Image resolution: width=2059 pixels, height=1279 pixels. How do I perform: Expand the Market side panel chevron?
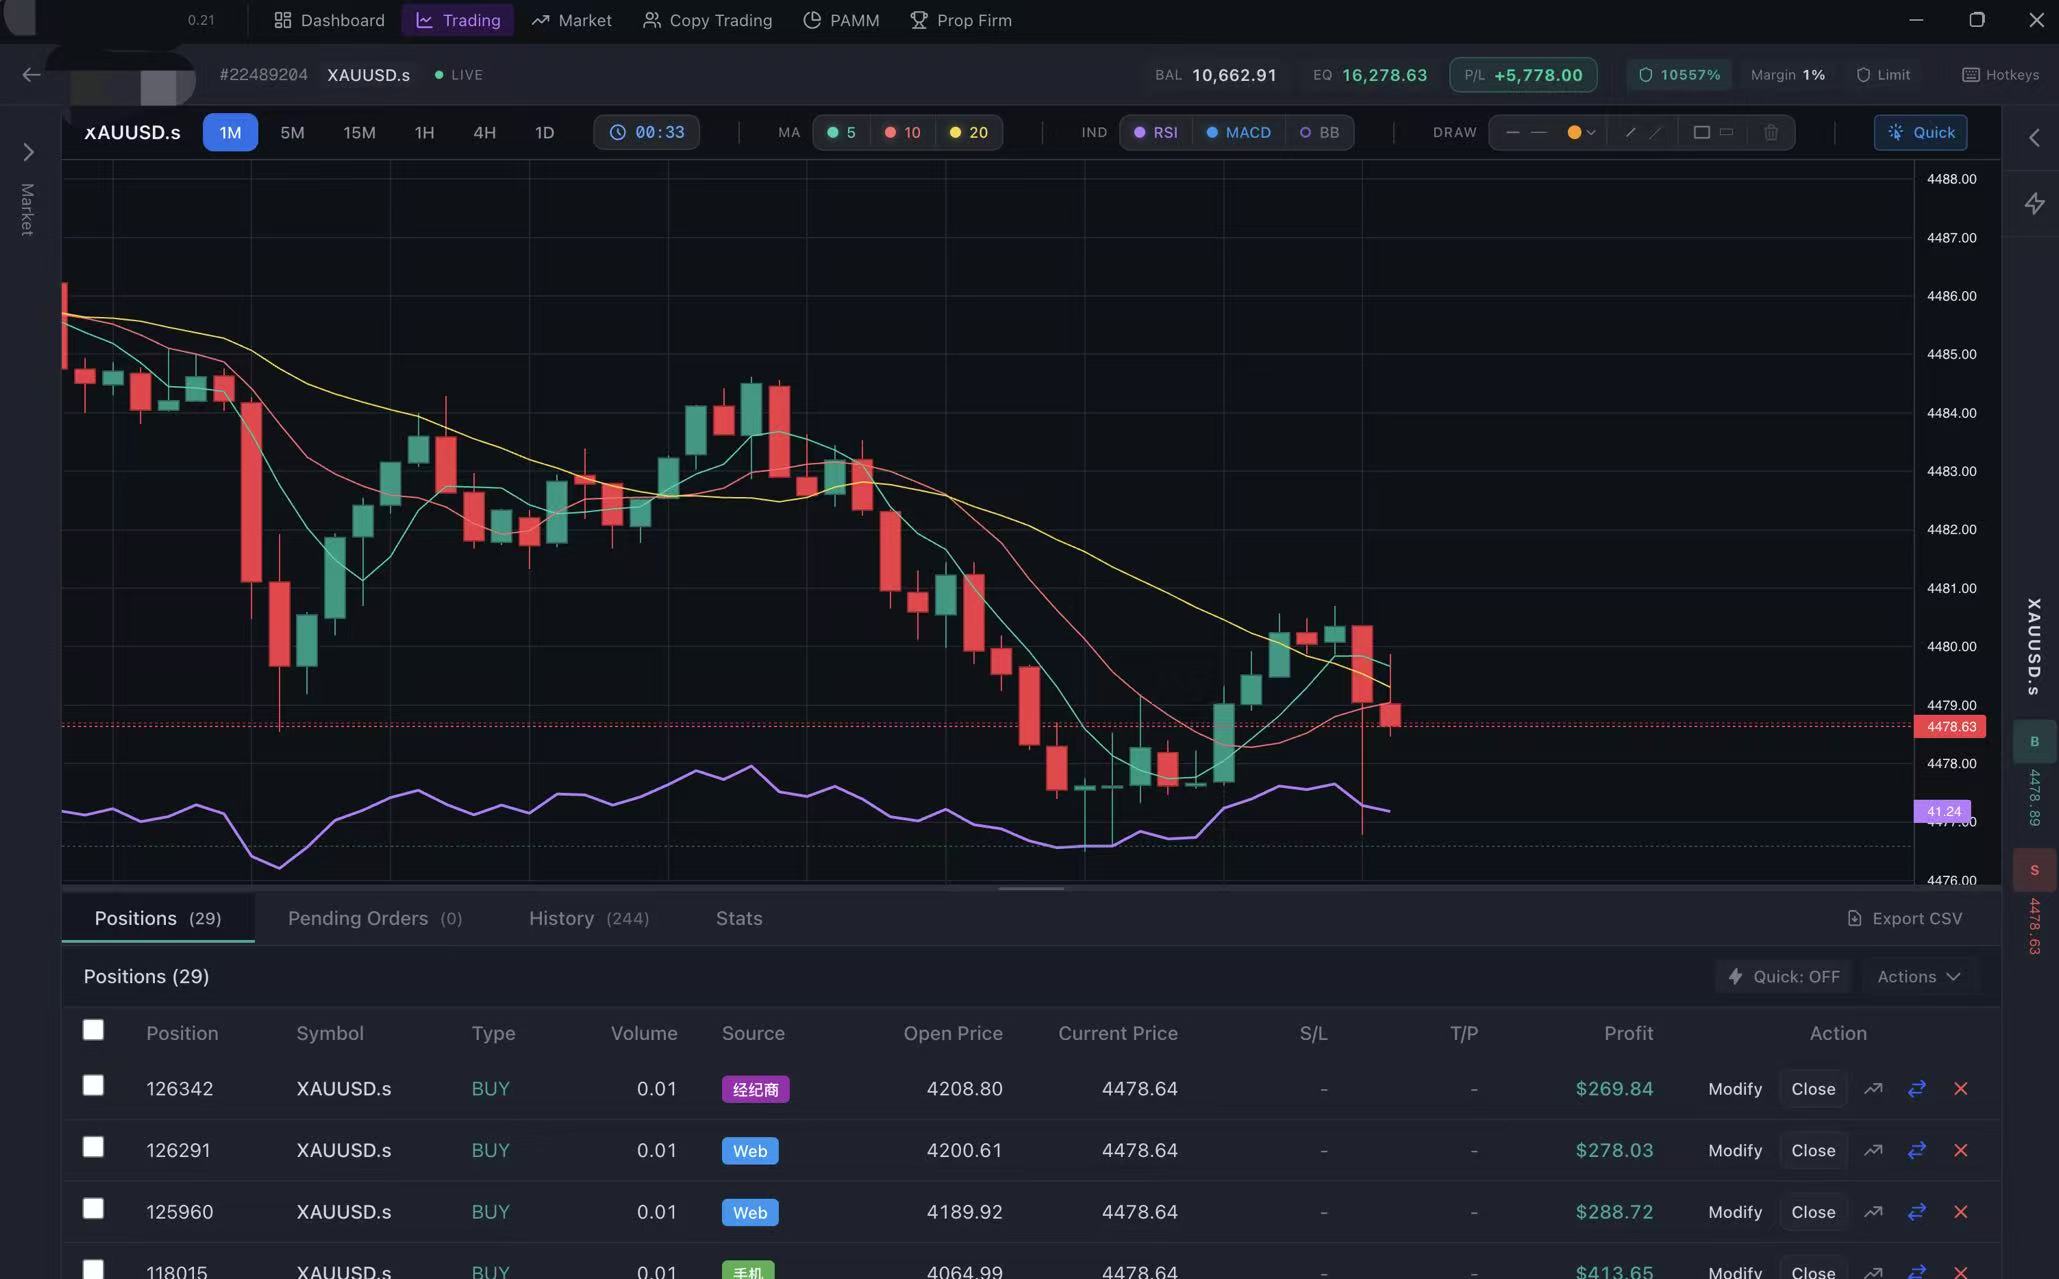pyautogui.click(x=28, y=152)
